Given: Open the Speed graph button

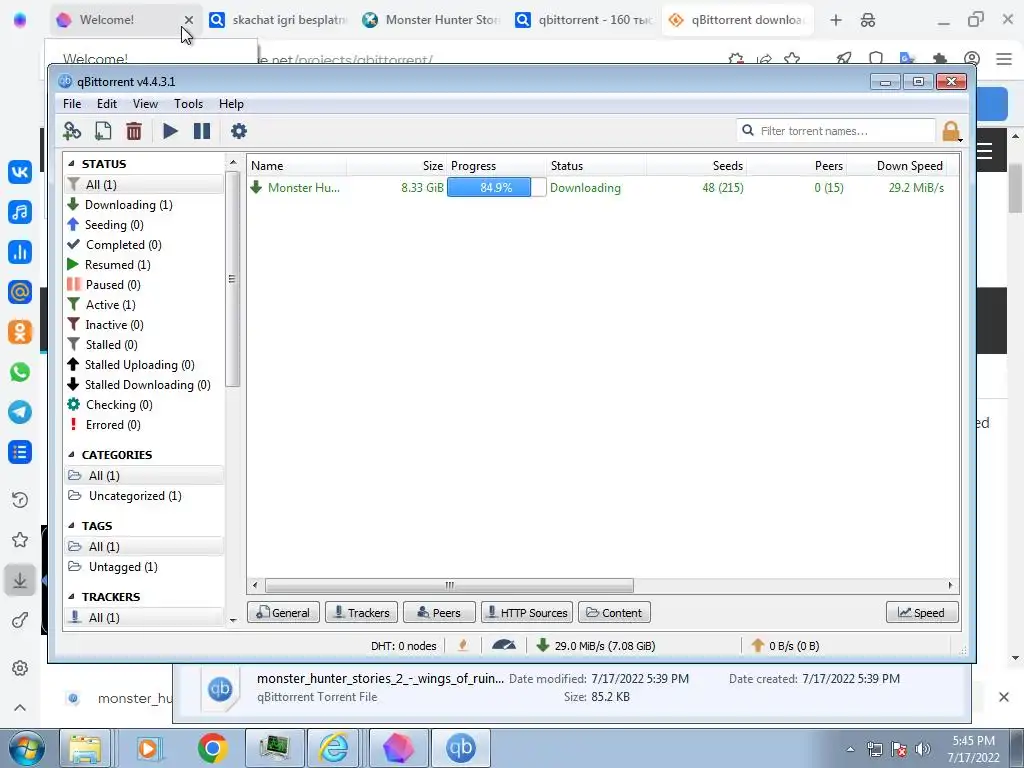Looking at the screenshot, I should click(922, 613).
